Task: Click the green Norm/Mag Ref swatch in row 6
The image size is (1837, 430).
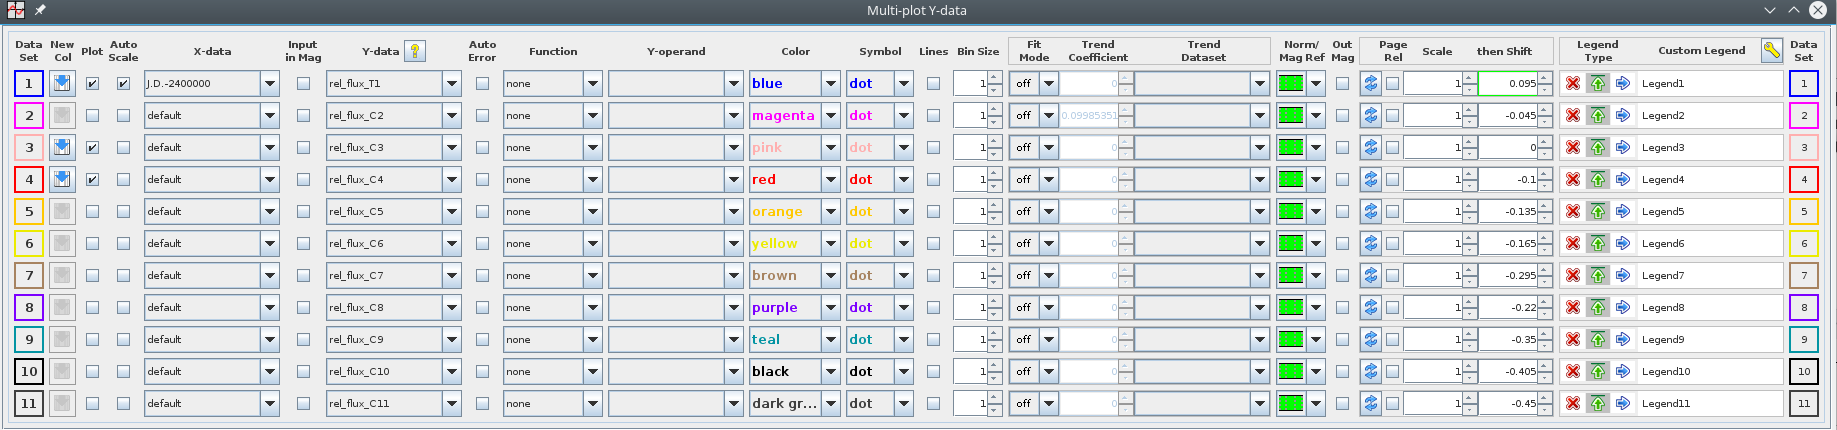Action: [x=1291, y=243]
